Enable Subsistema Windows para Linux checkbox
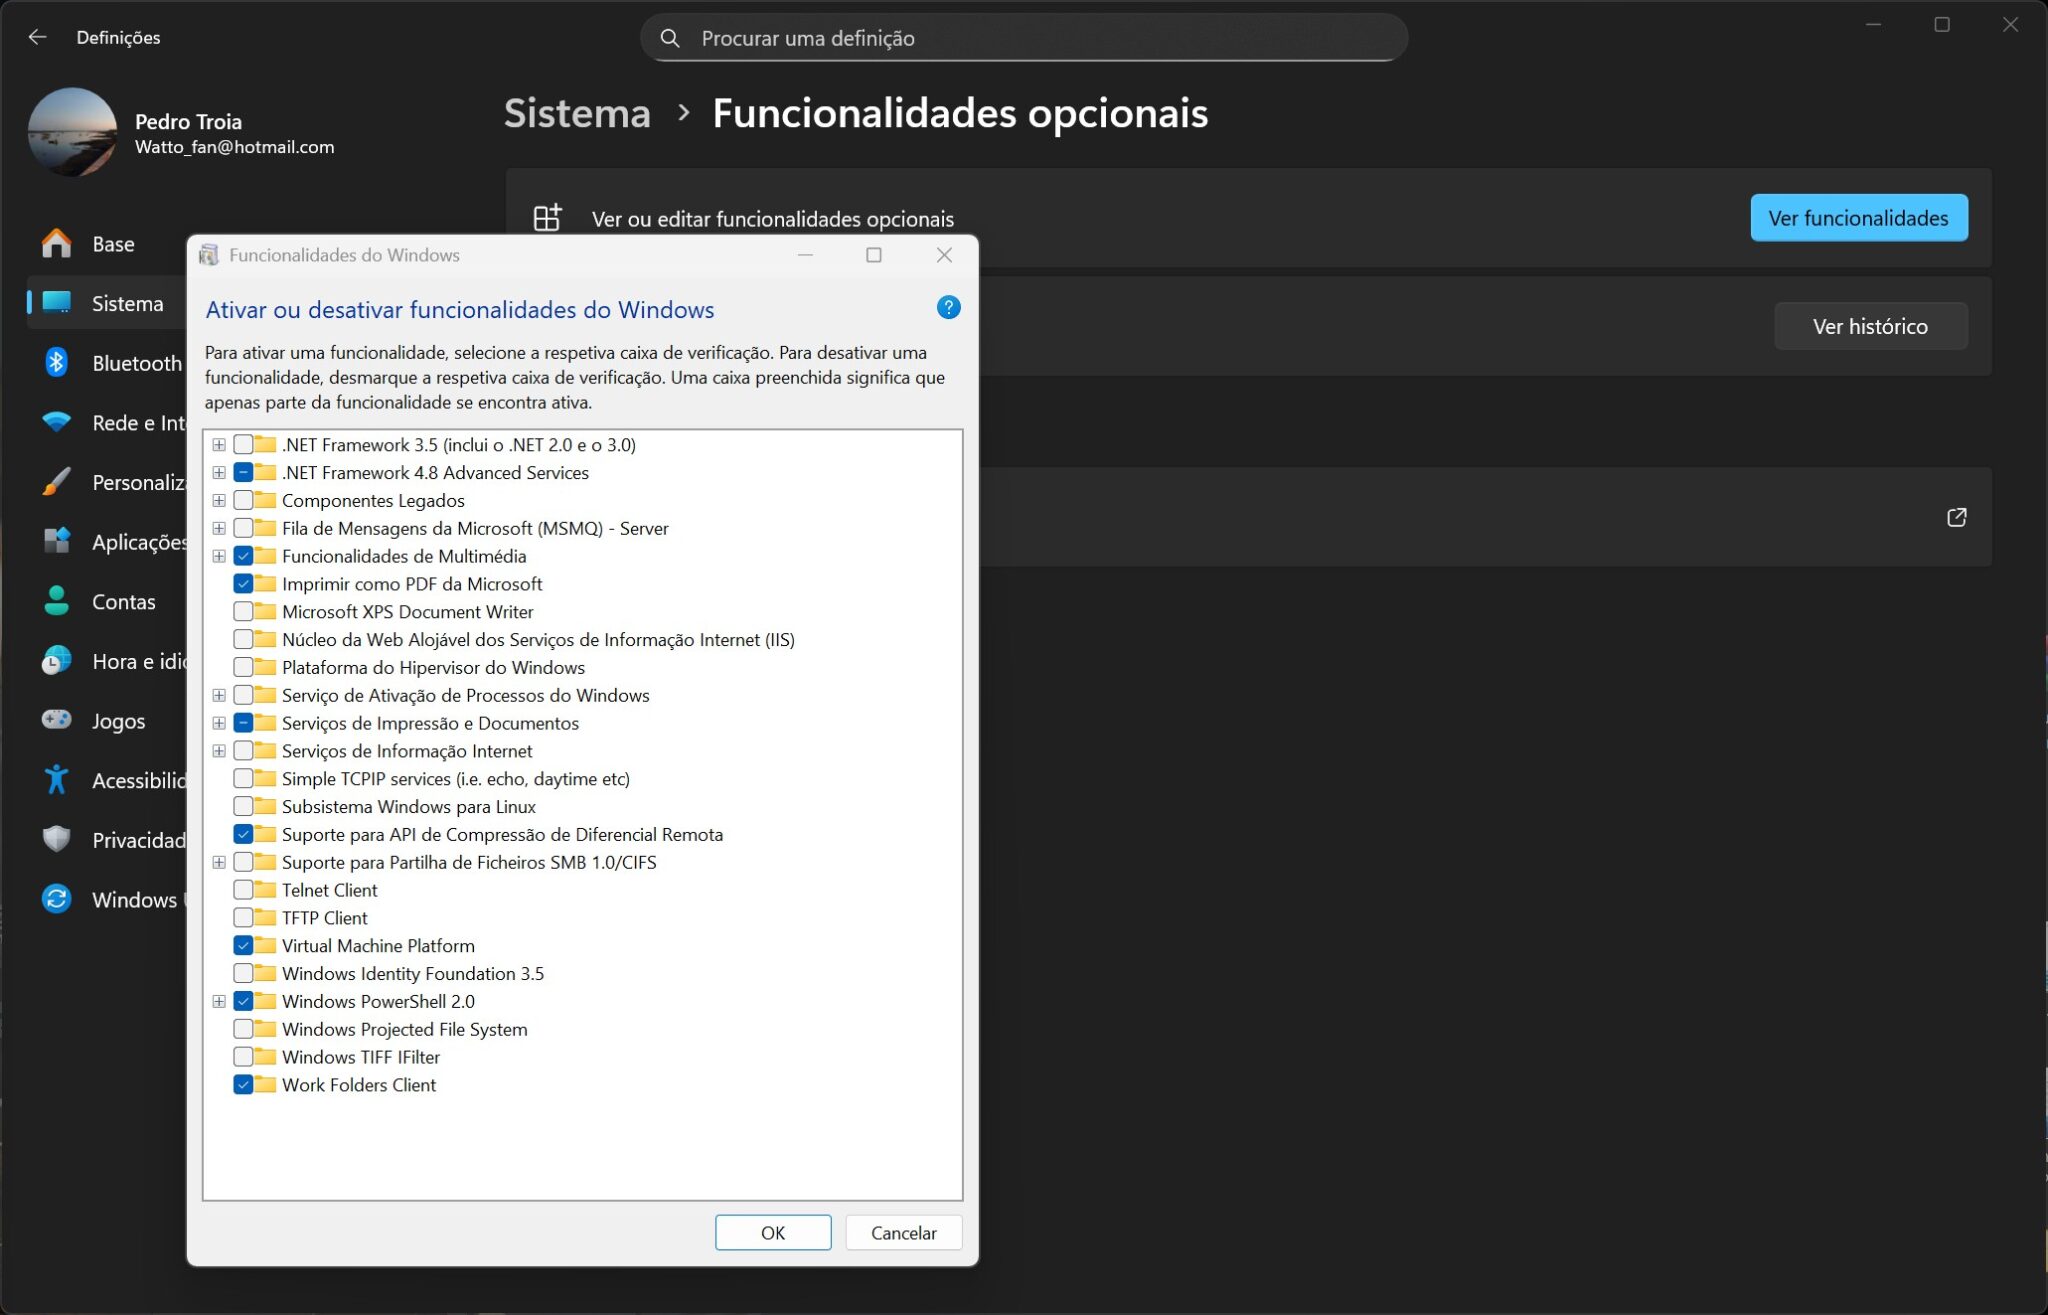The height and width of the screenshot is (1315, 2048). 243,806
